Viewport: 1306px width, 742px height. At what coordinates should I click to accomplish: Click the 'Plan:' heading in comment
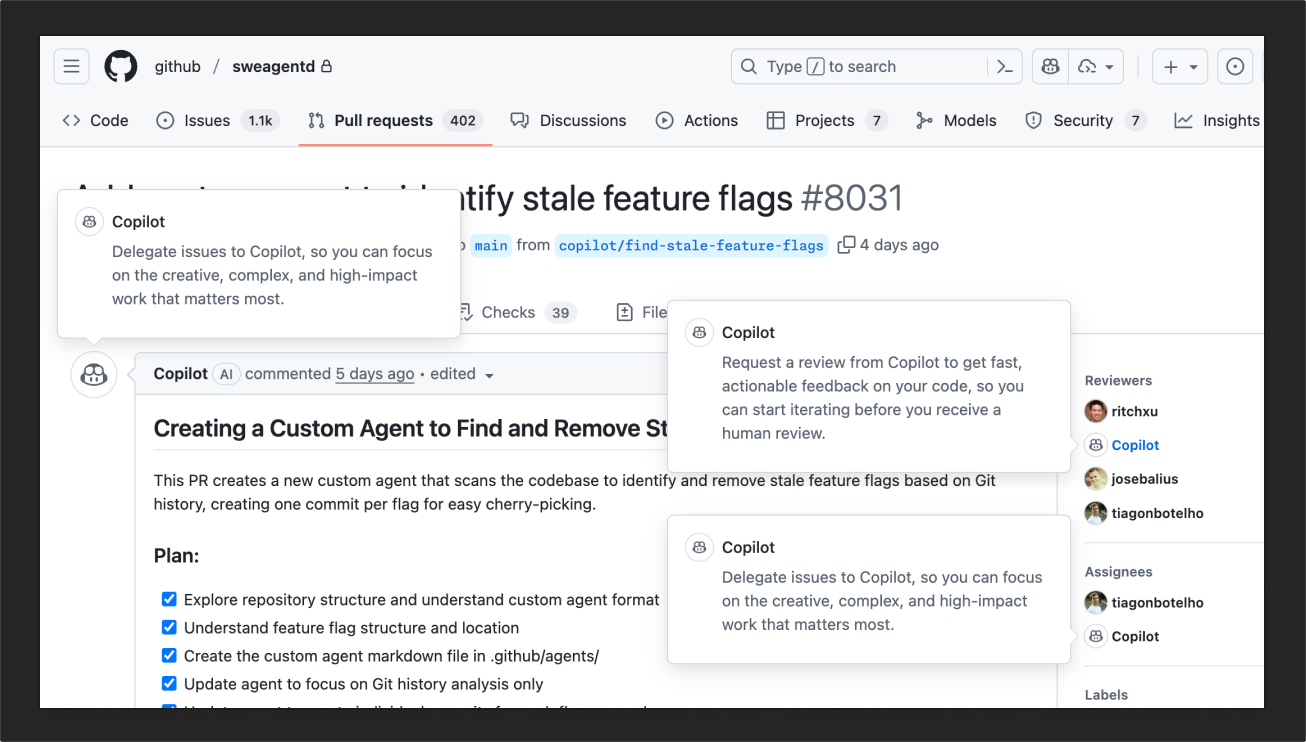(x=177, y=555)
